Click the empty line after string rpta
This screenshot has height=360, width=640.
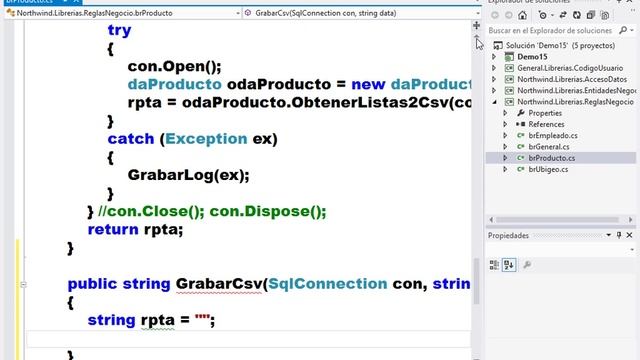248,338
